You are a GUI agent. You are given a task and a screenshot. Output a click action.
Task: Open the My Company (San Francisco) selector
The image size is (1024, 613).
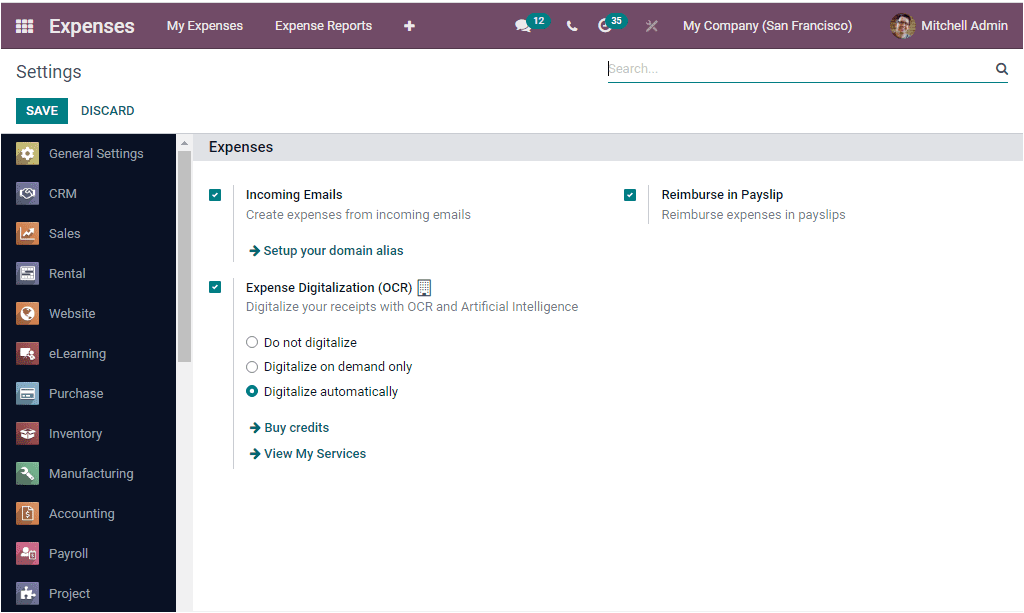coord(767,25)
